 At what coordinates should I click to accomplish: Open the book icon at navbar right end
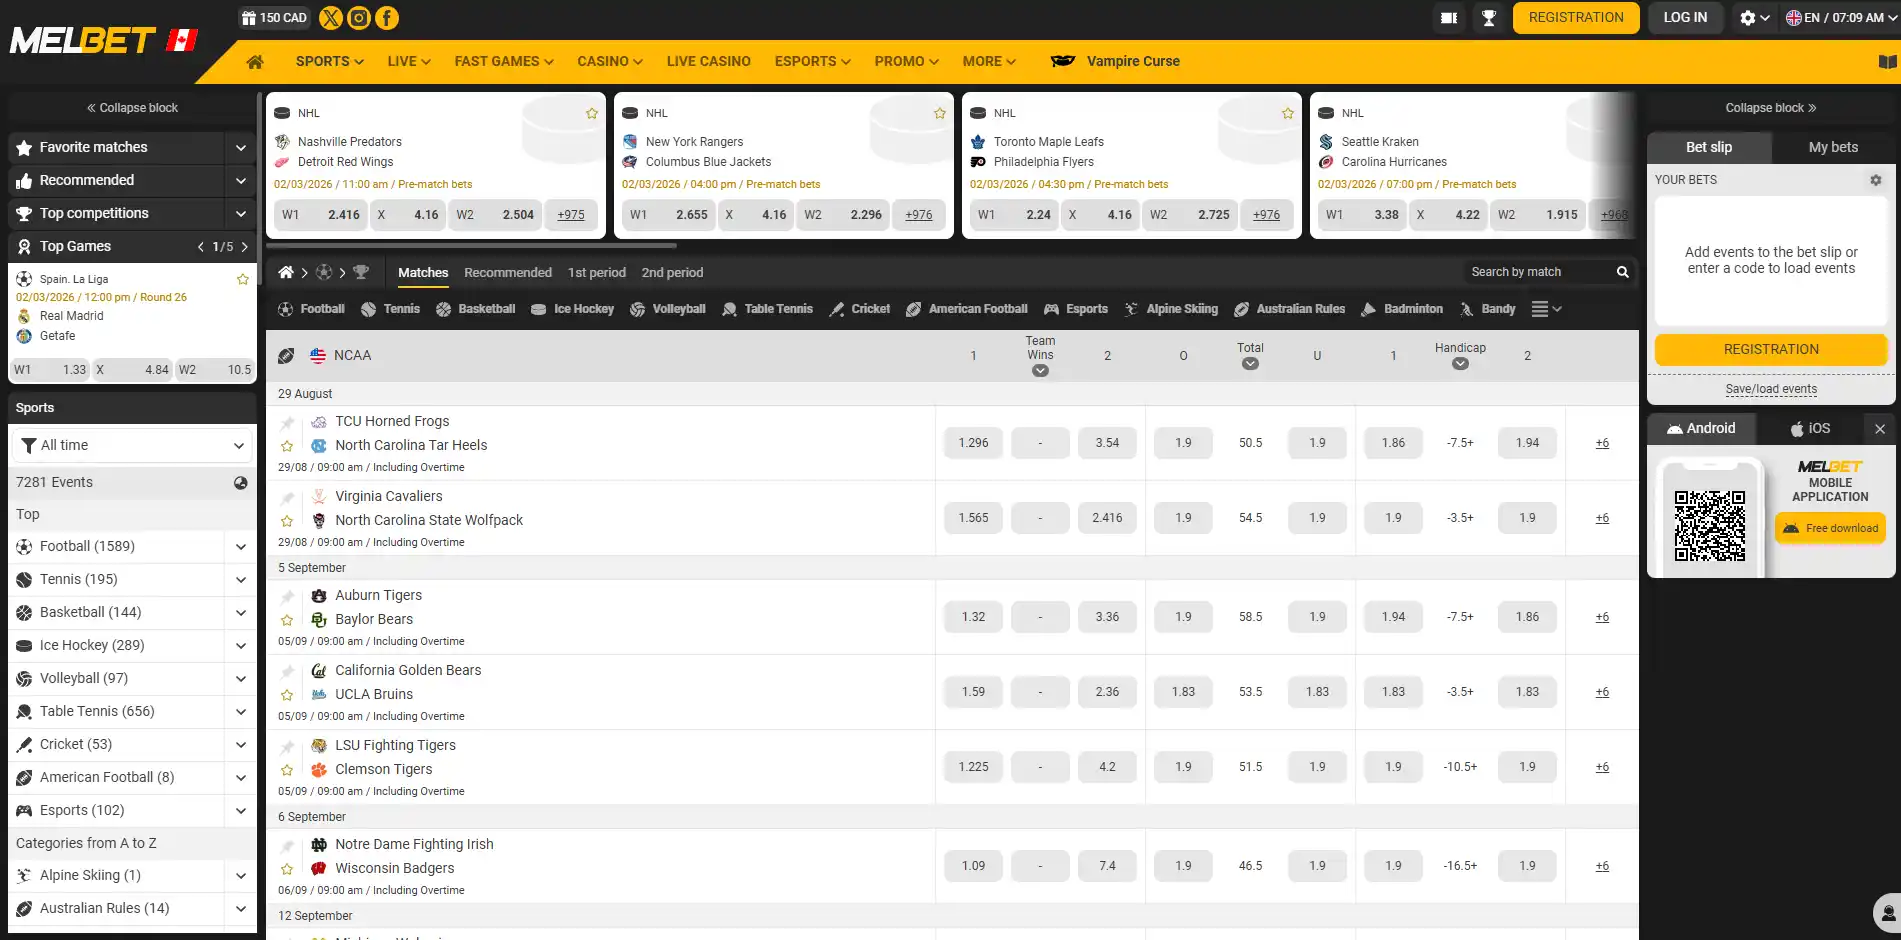pos(1887,61)
